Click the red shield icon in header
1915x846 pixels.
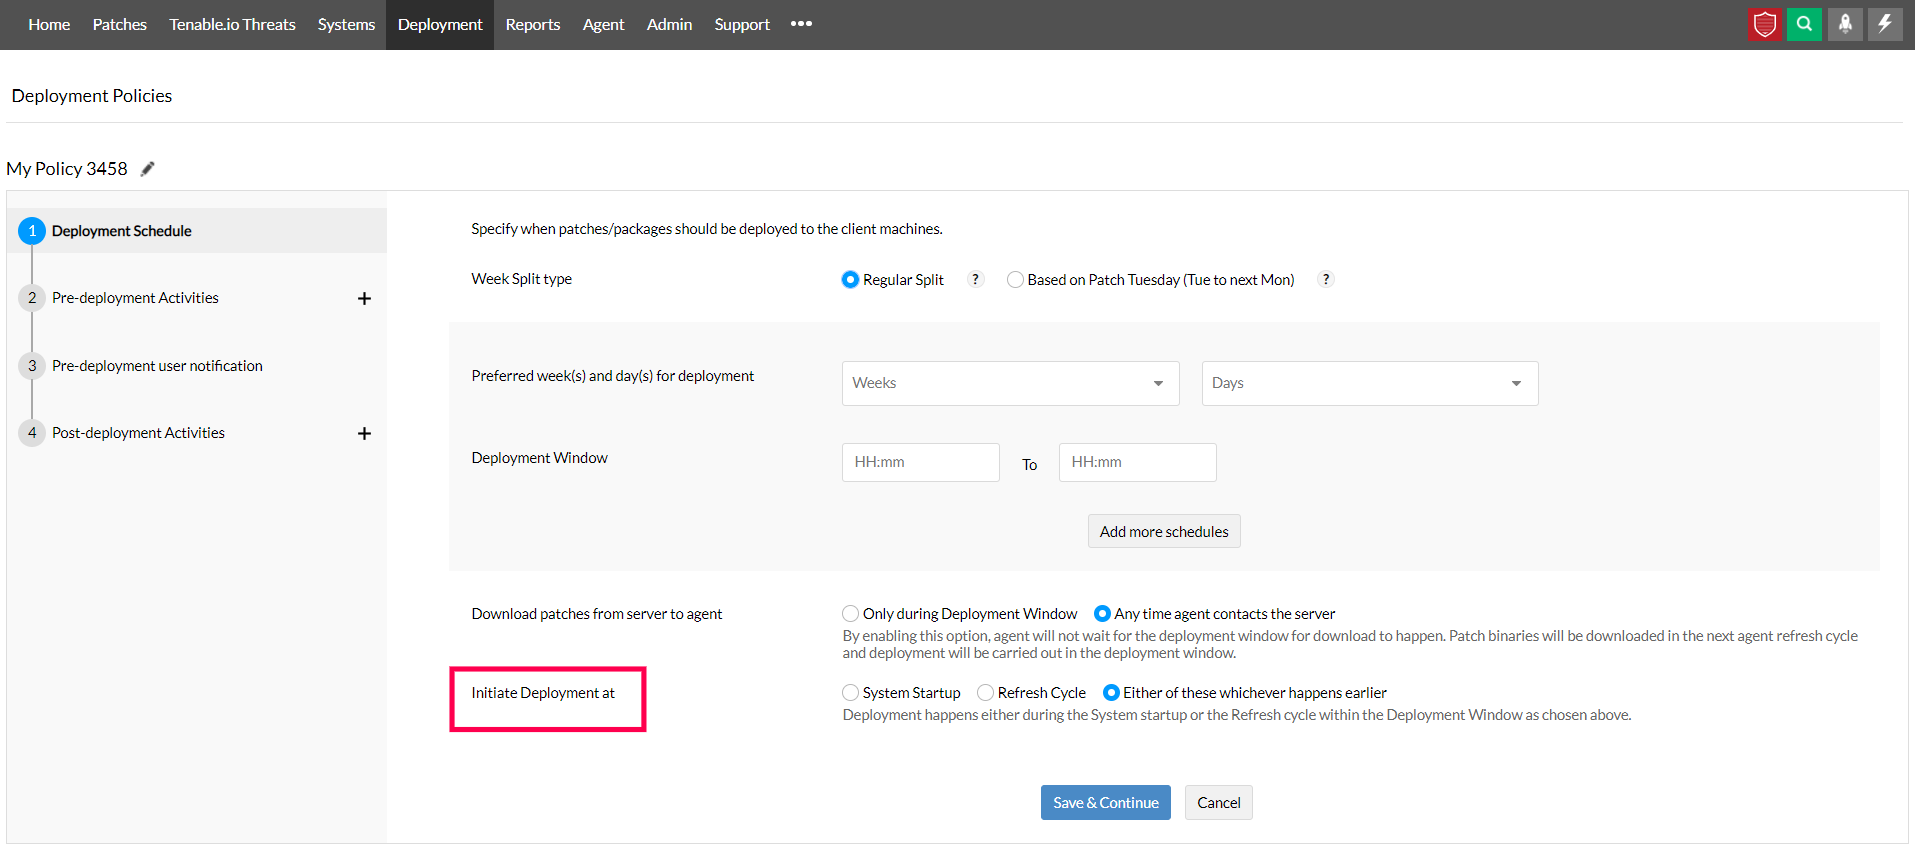pyautogui.click(x=1765, y=24)
